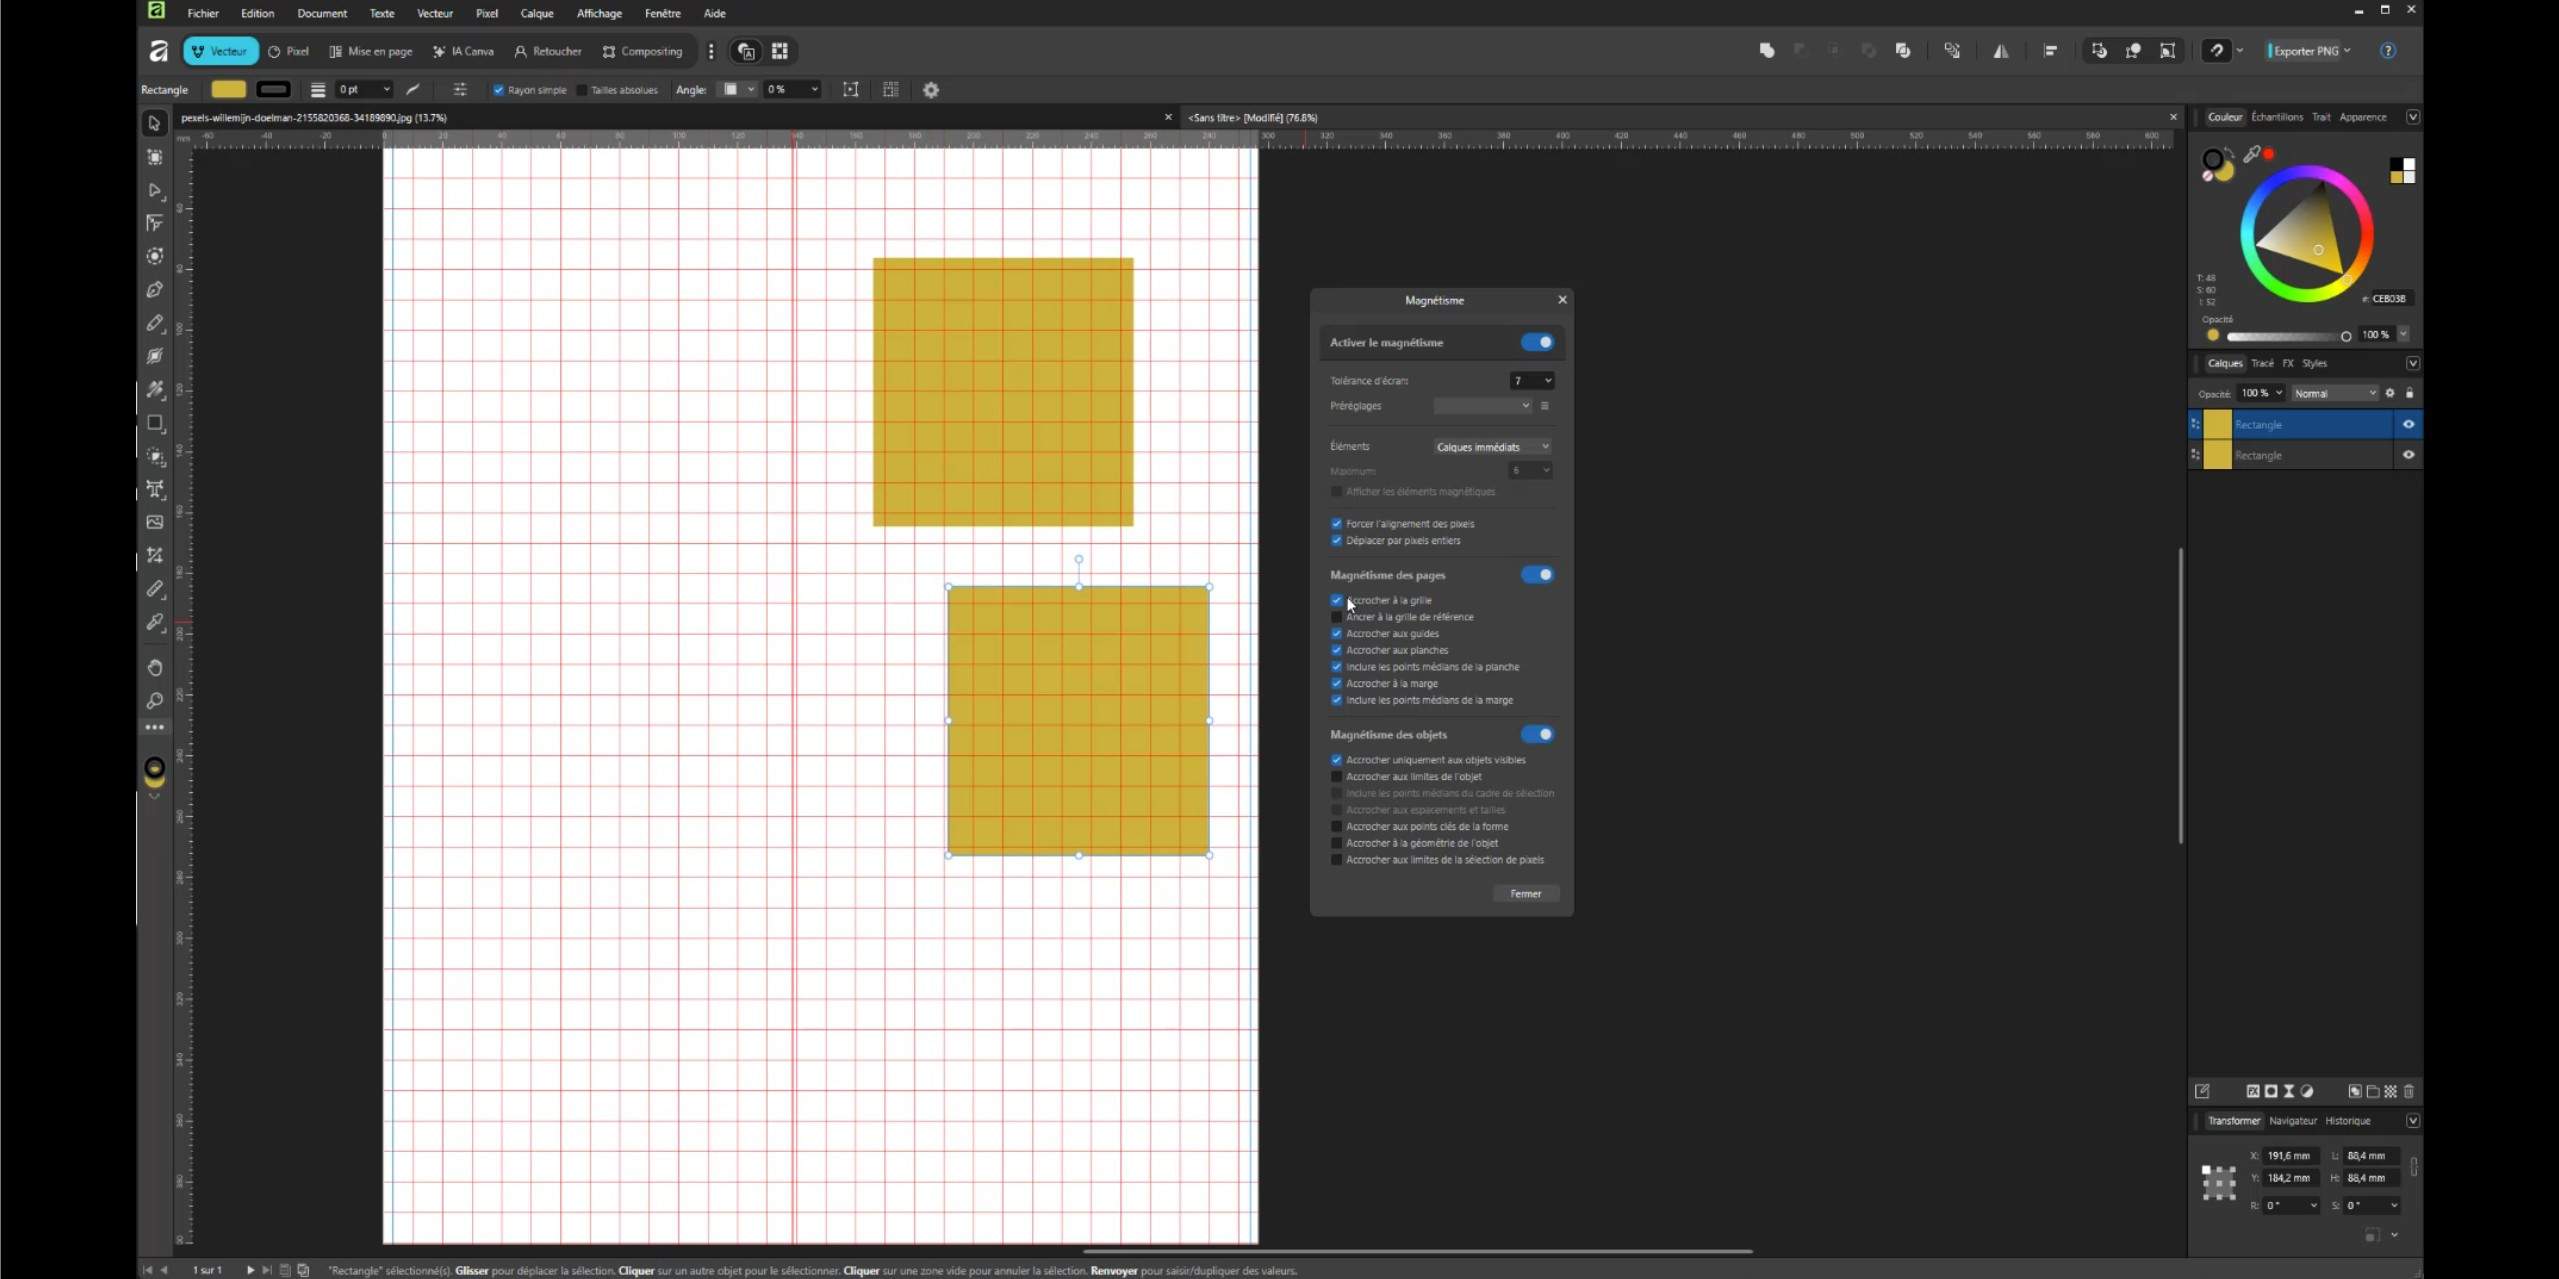Open the Affichage menu

coord(598,13)
